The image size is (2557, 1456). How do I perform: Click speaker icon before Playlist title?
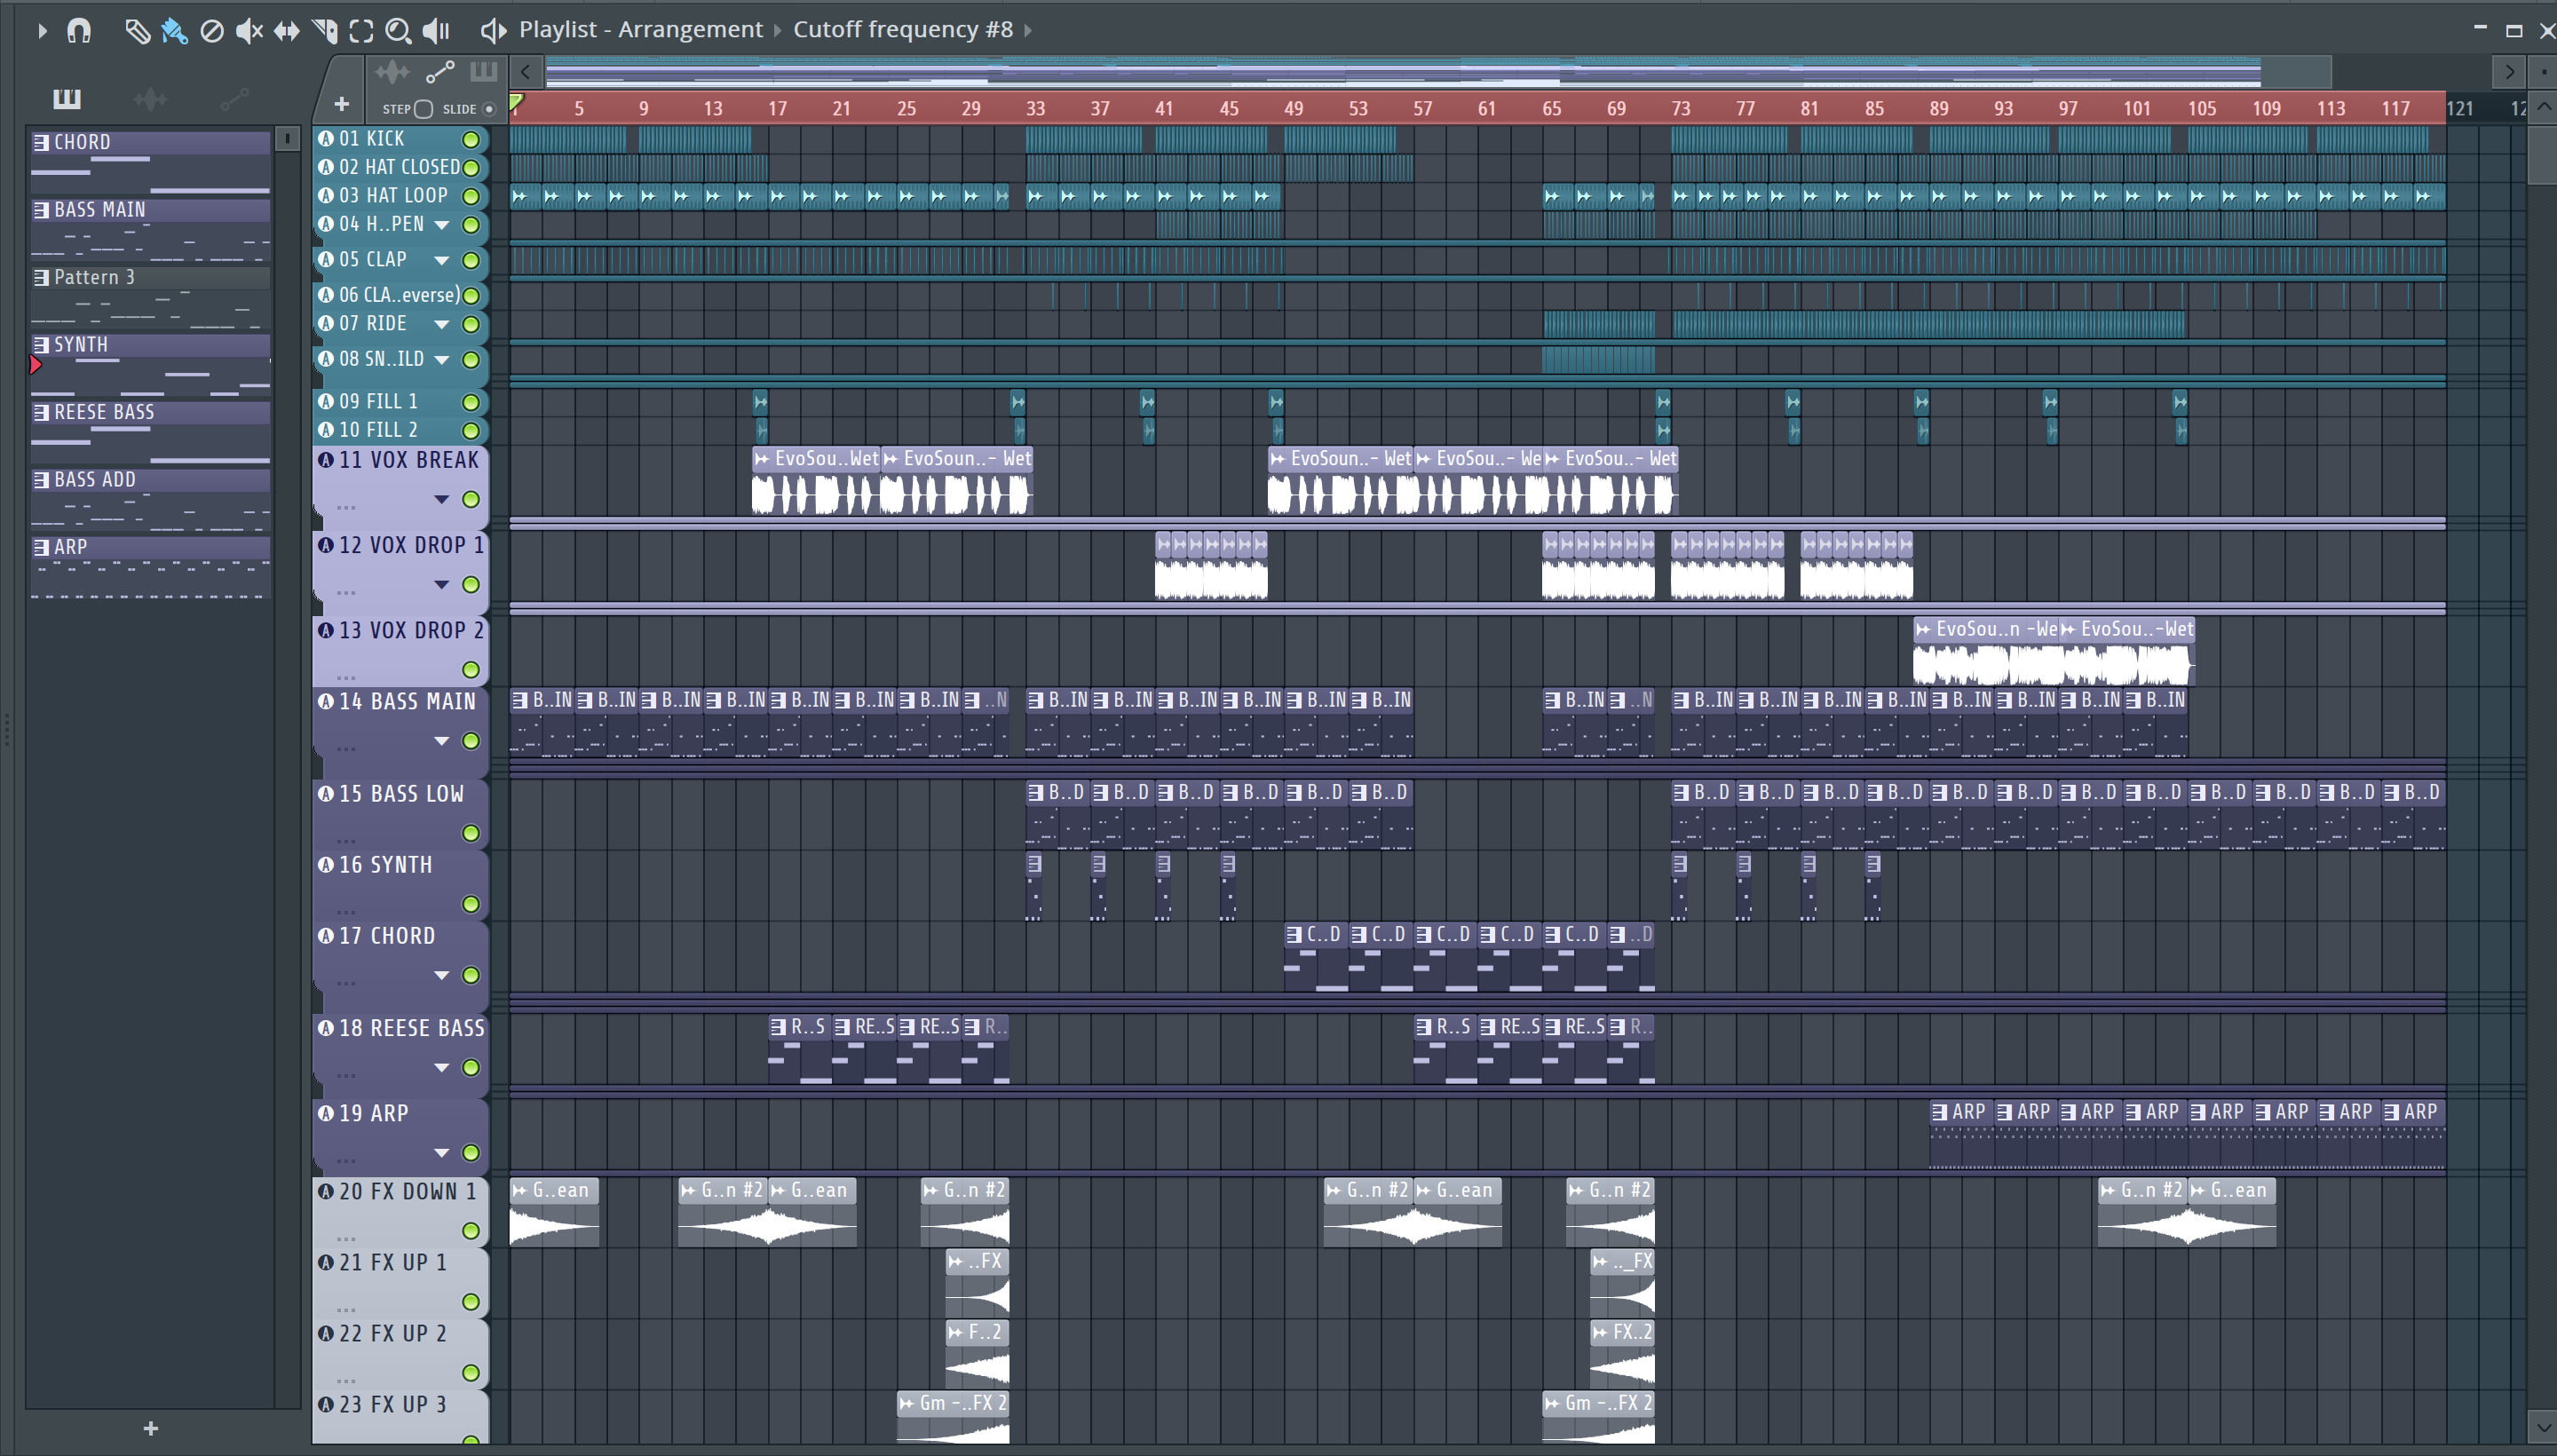(492, 31)
